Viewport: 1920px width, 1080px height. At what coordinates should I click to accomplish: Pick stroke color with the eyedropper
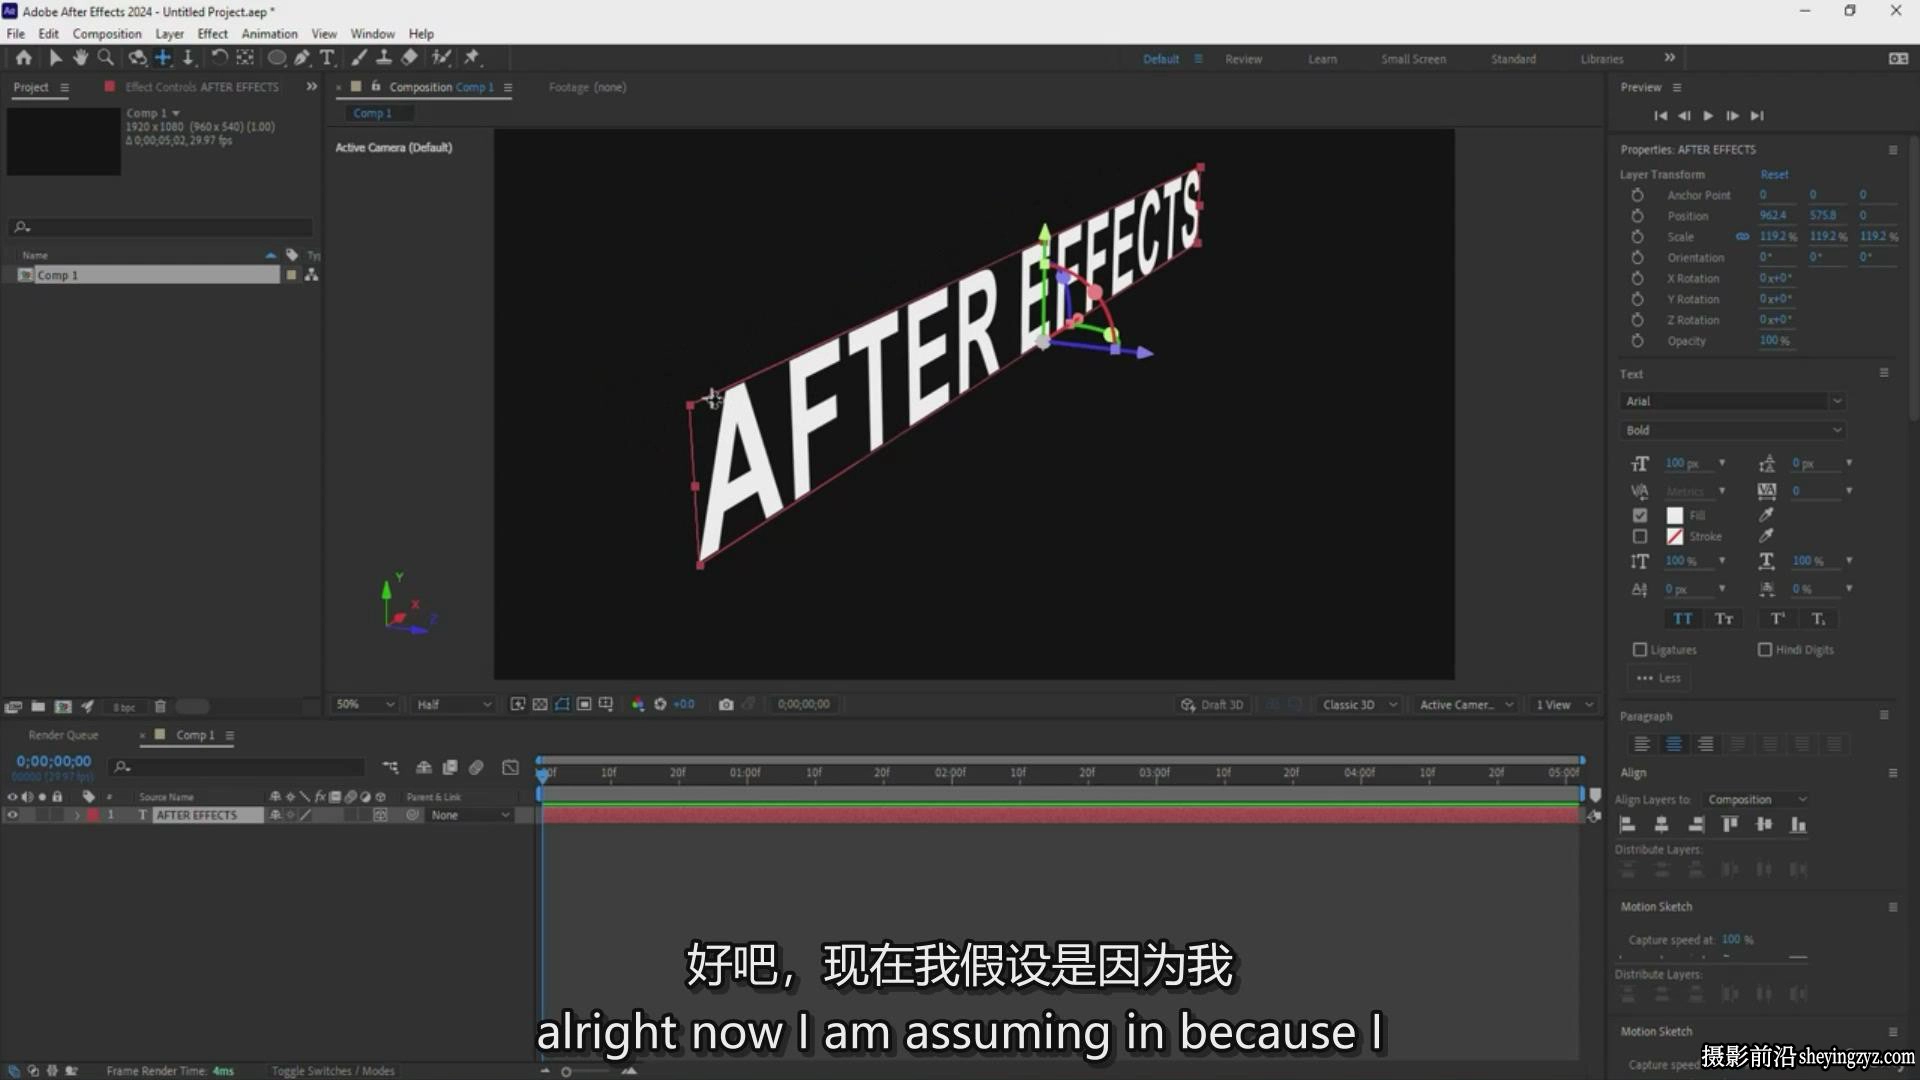(x=1767, y=536)
